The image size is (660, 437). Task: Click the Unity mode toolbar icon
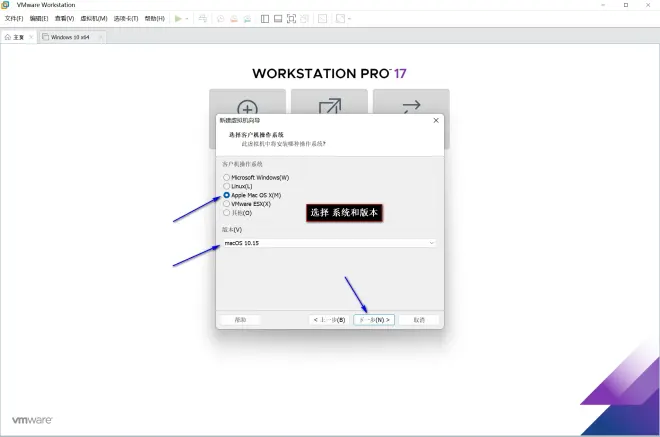point(304,19)
